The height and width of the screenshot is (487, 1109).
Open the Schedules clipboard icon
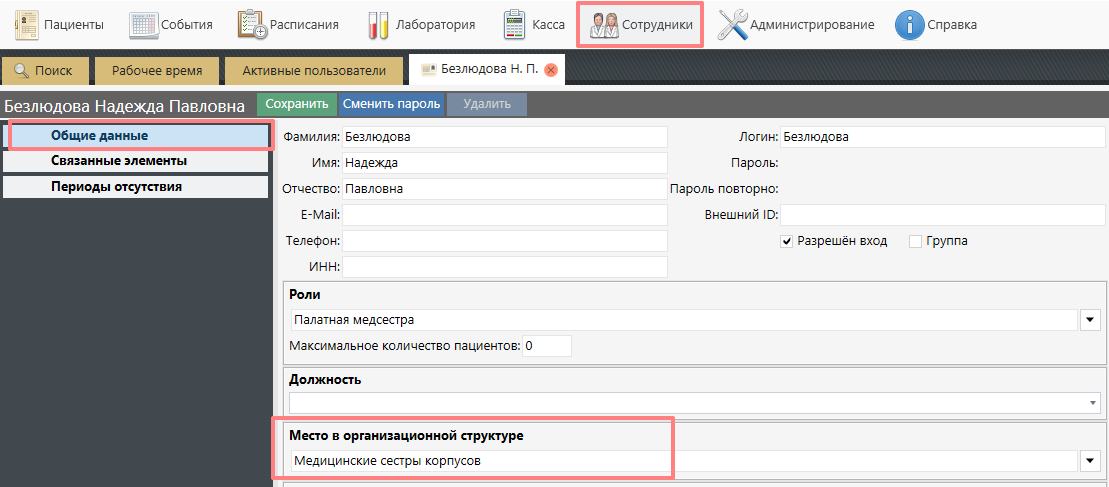point(252,25)
